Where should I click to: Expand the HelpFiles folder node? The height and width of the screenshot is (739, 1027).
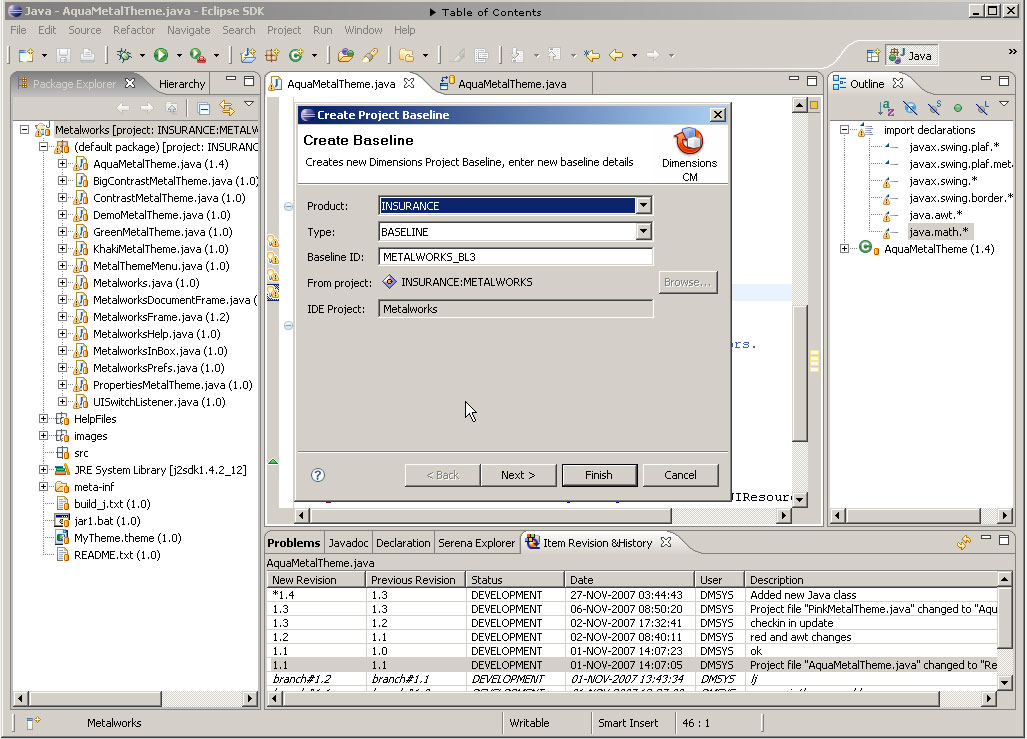pyautogui.click(x=43, y=419)
